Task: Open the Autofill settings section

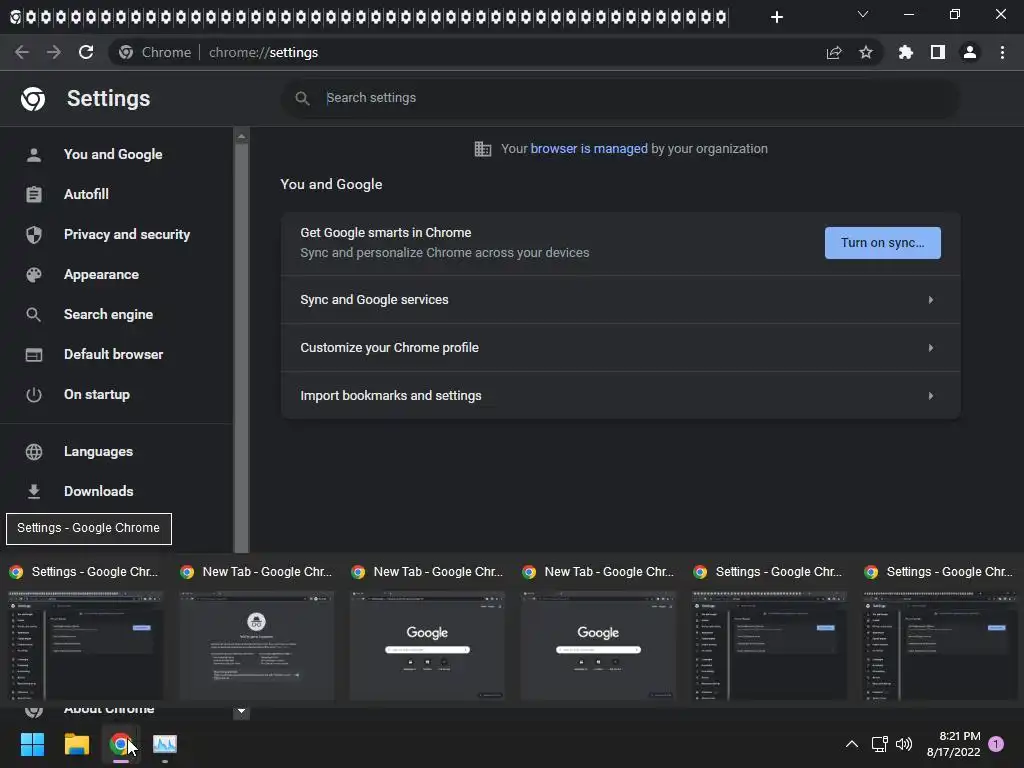Action: (x=86, y=194)
